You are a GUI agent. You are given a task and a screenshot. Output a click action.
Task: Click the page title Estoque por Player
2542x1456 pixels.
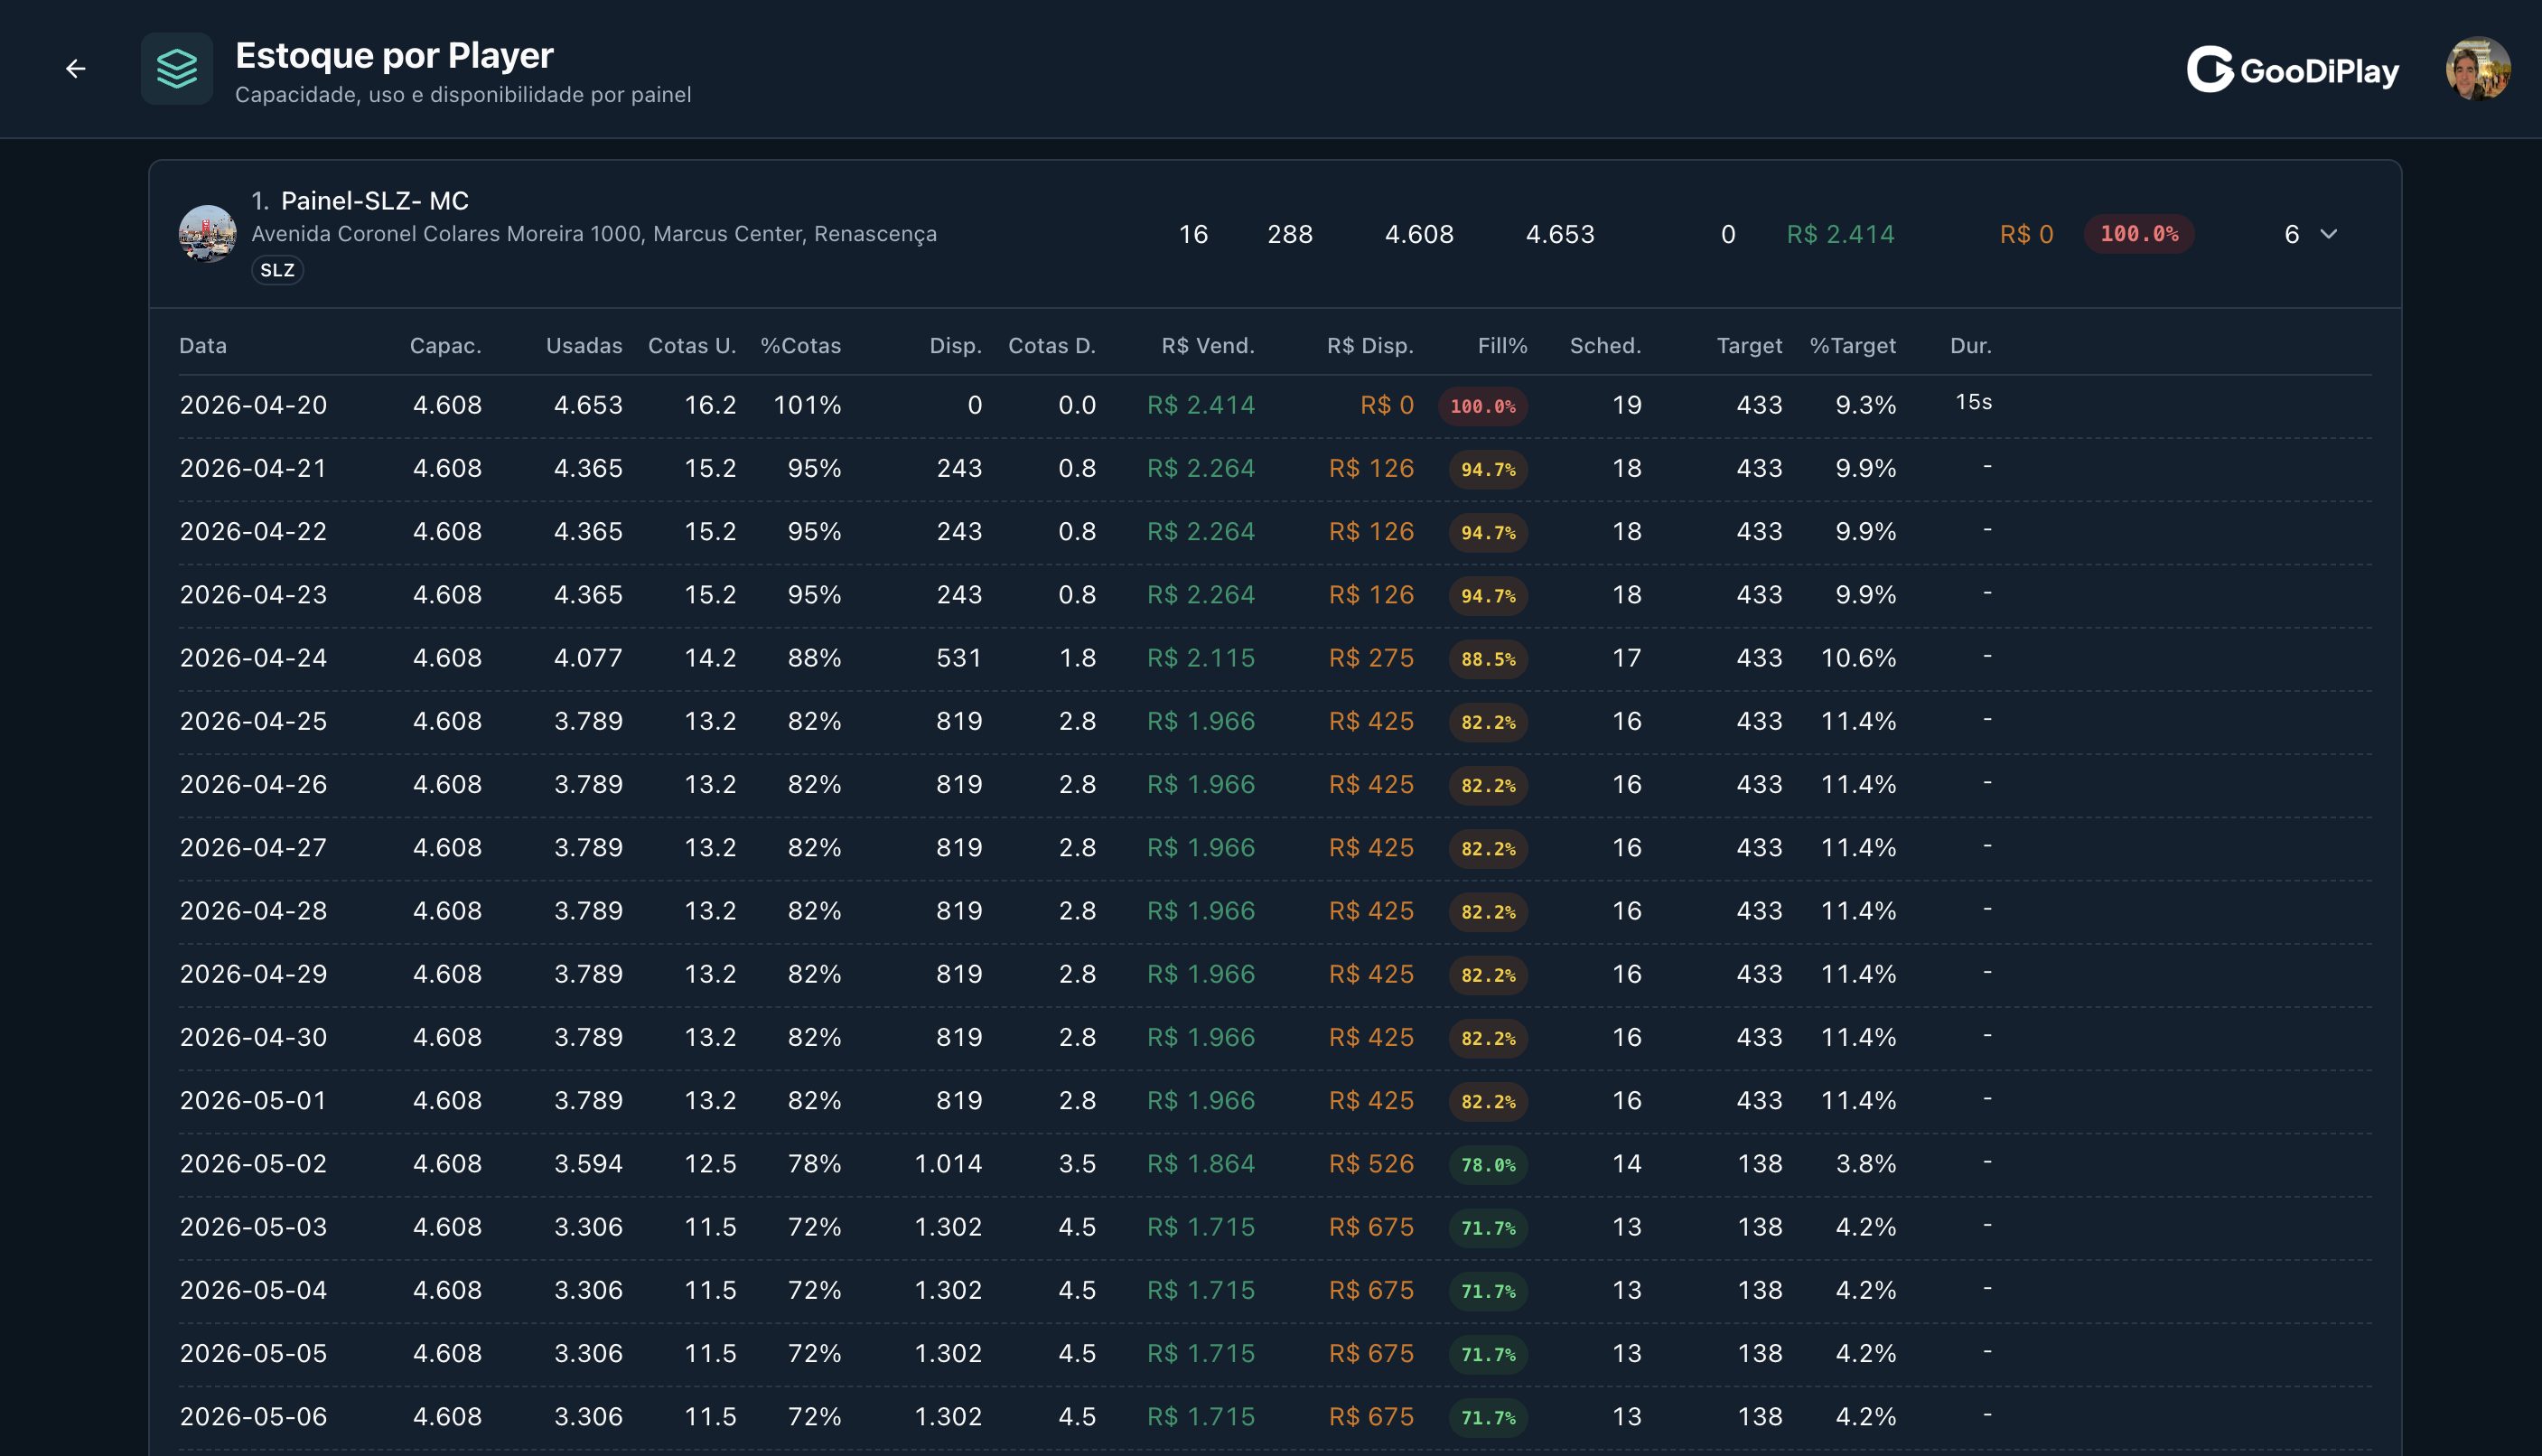(394, 56)
